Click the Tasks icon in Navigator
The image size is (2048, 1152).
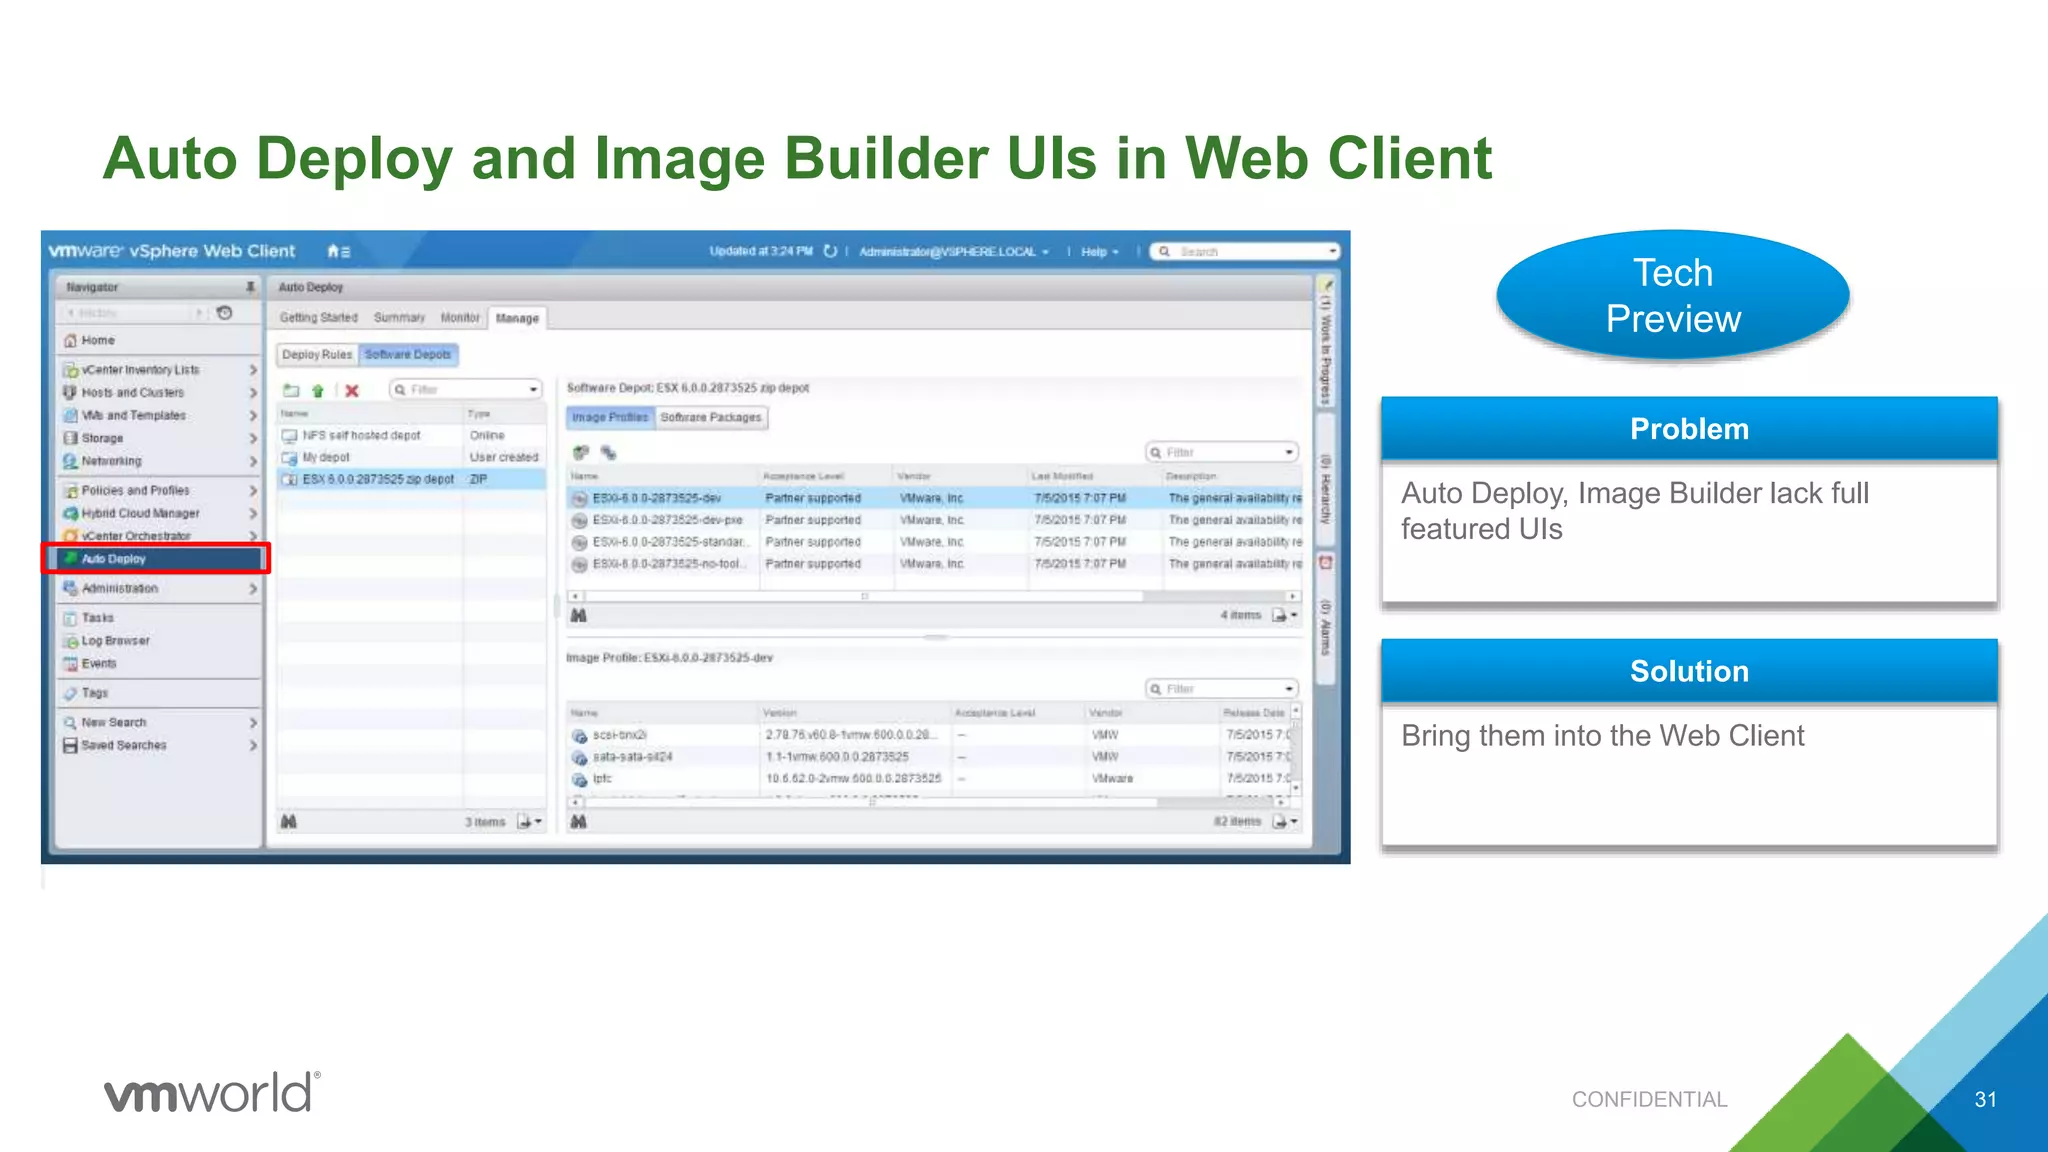(70, 618)
